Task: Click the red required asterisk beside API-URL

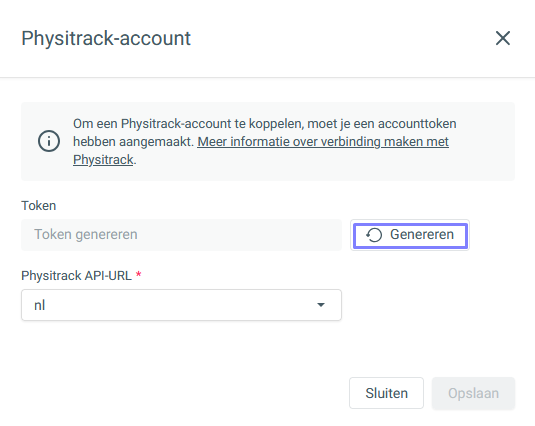Action: (139, 275)
